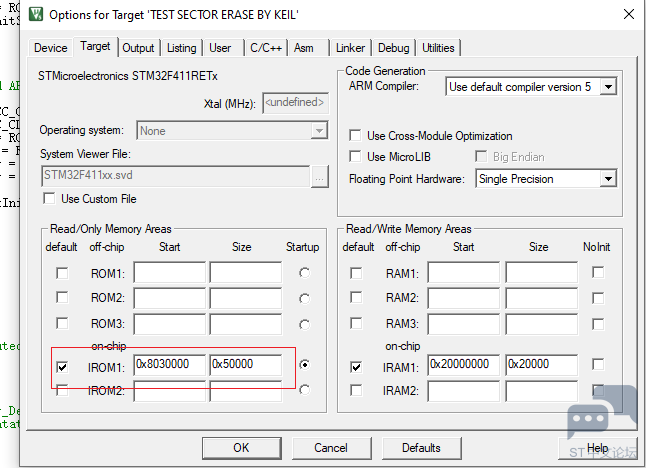Image resolution: width=646 pixels, height=468 pixels.
Task: Click the ROM1 Start field
Action: (x=170, y=272)
